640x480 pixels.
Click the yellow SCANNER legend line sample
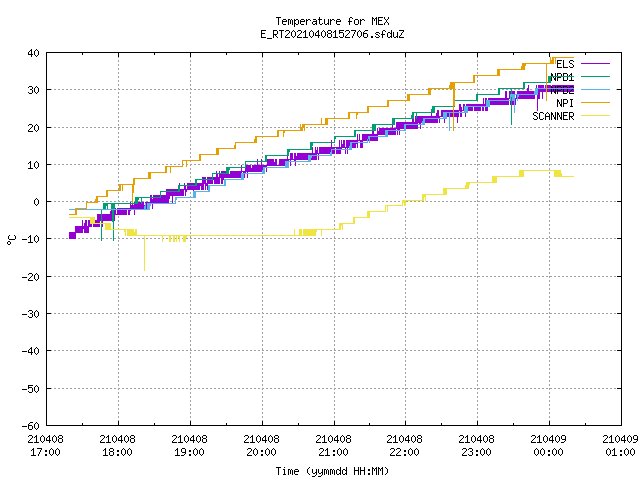click(595, 116)
